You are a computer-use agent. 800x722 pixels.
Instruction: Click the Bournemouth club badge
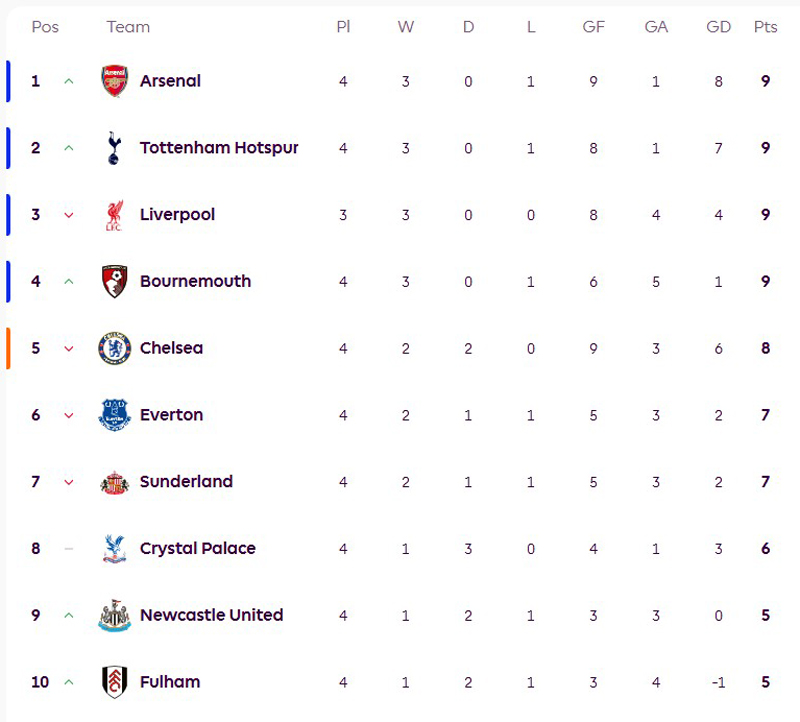(x=114, y=282)
